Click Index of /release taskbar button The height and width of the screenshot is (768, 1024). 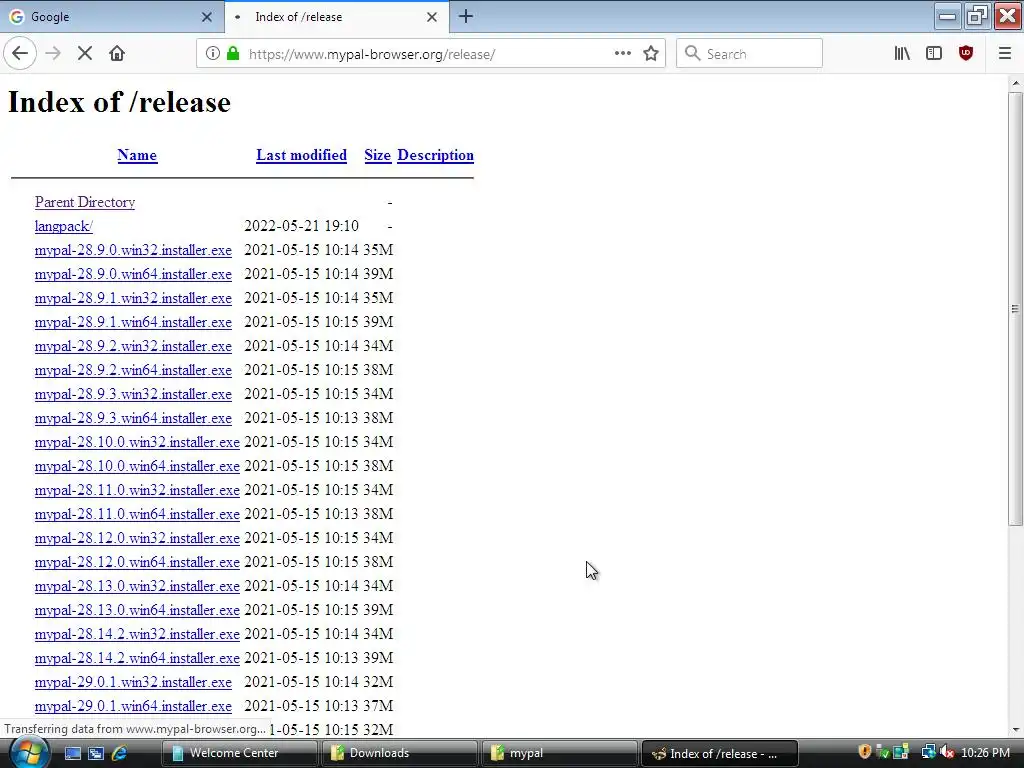click(x=719, y=753)
